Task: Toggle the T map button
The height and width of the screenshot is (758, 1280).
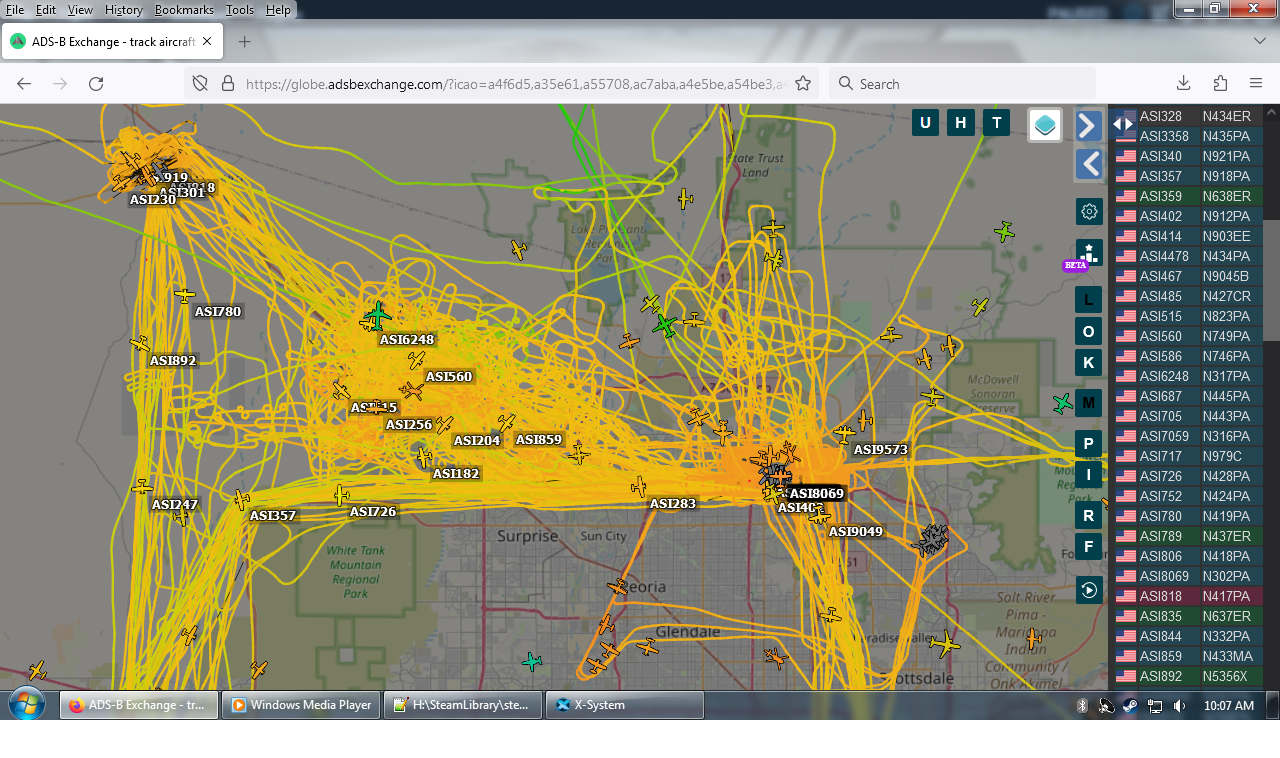Action: point(996,123)
